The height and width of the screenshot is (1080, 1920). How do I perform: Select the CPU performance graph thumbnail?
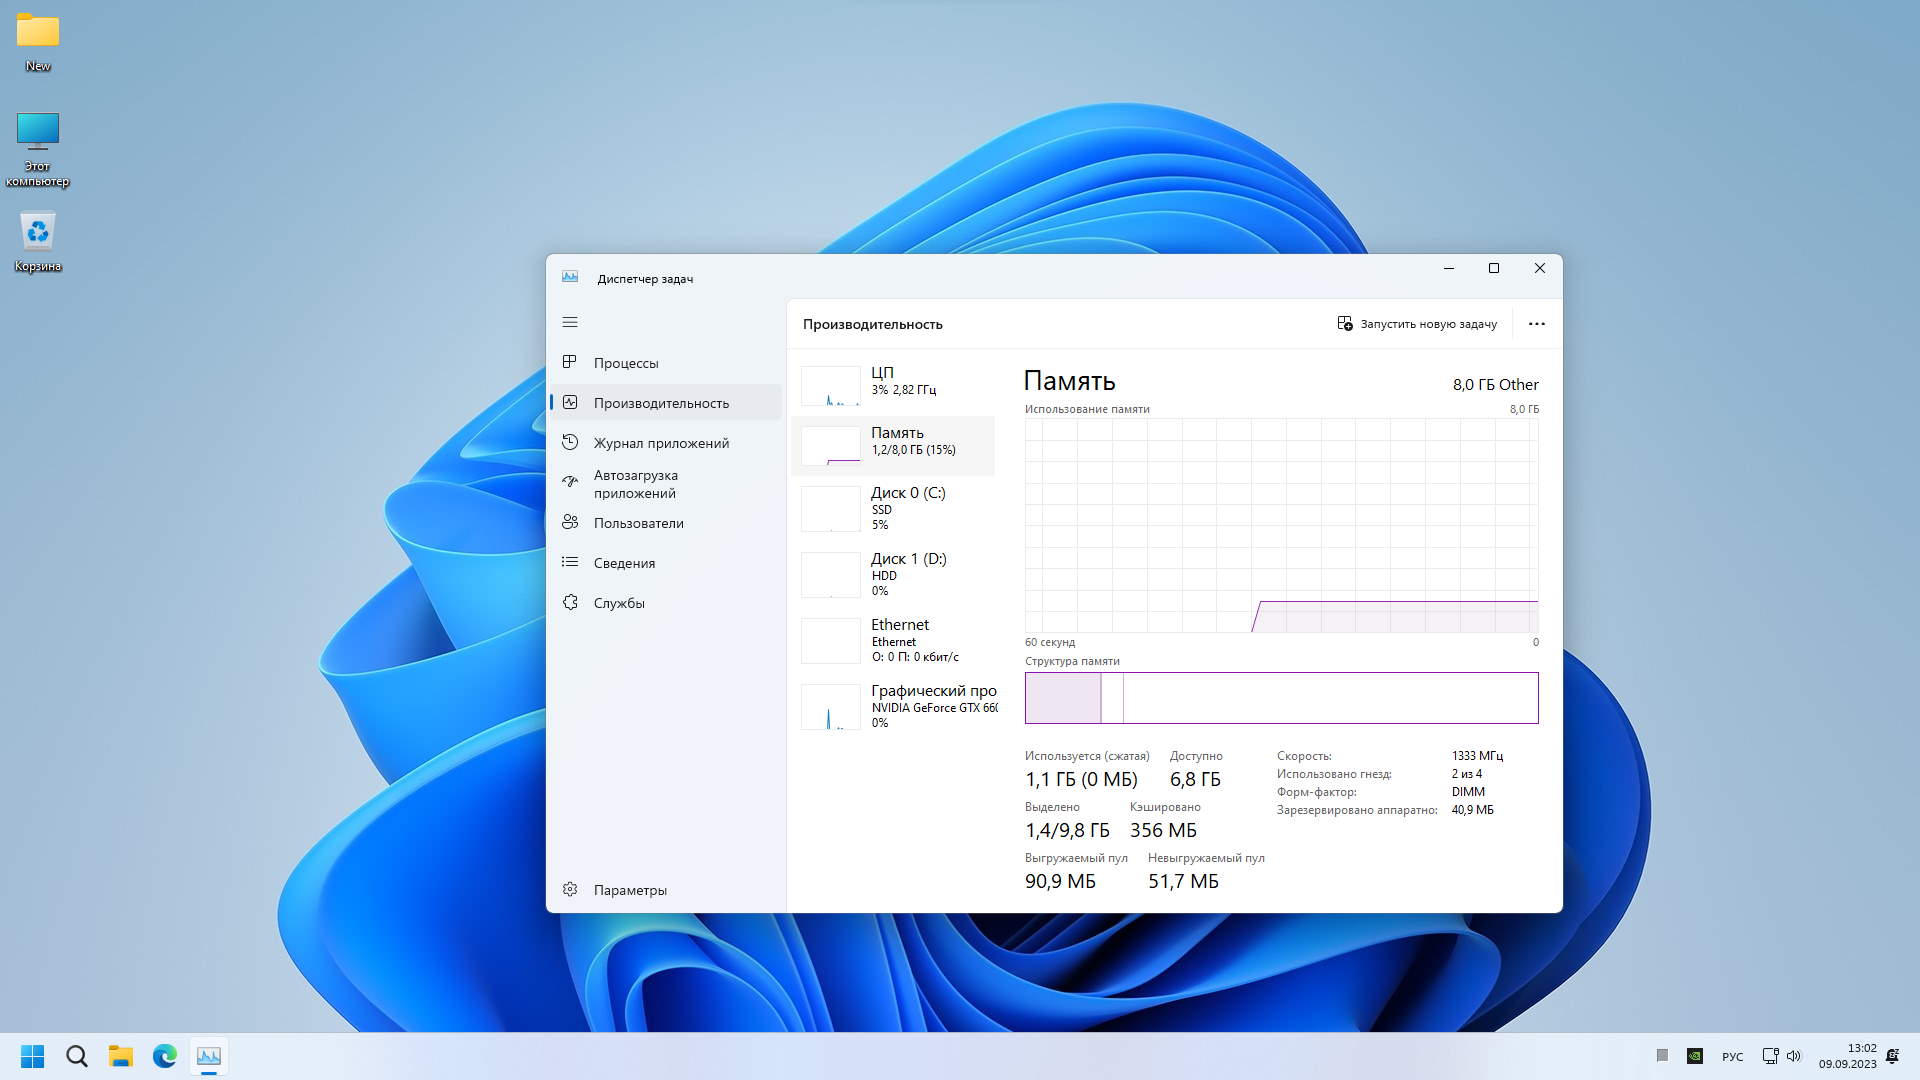coord(830,385)
